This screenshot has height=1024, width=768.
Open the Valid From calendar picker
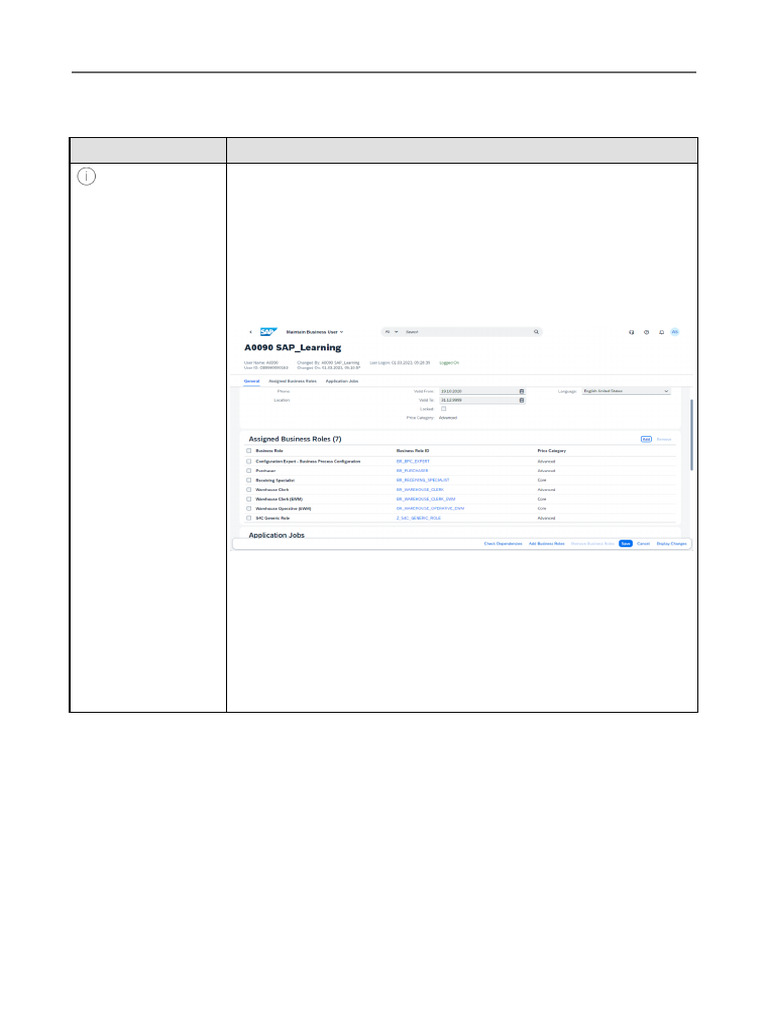[x=521, y=391]
